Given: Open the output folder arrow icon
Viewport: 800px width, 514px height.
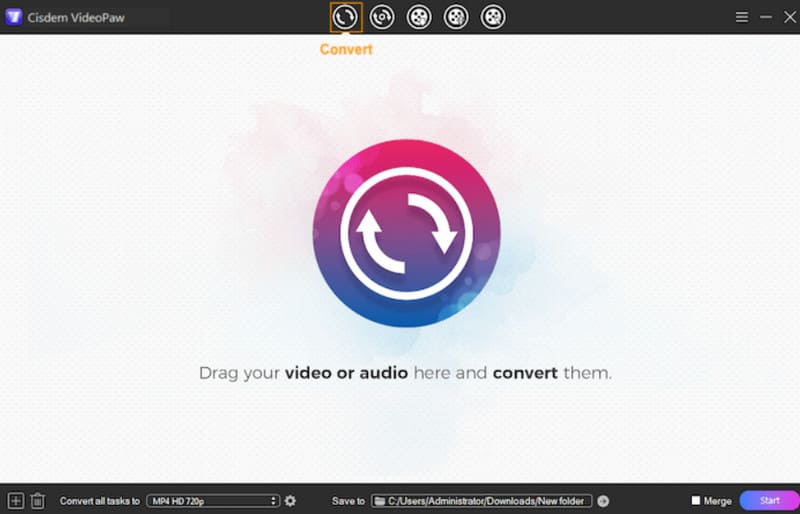Looking at the screenshot, I should pyautogui.click(x=603, y=501).
